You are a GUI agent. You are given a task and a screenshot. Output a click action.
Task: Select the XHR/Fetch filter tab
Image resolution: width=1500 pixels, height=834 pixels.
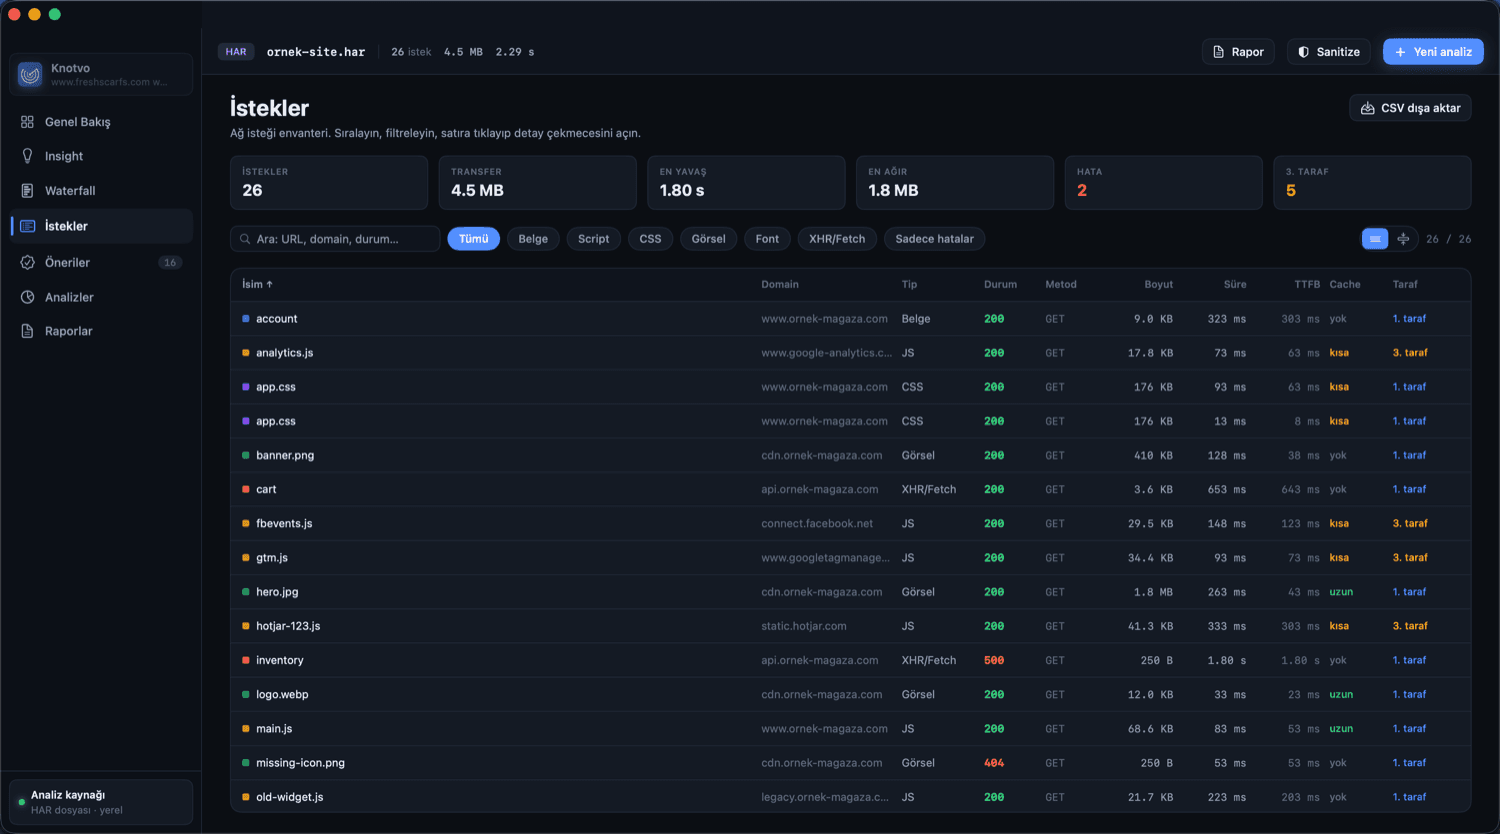837,239
